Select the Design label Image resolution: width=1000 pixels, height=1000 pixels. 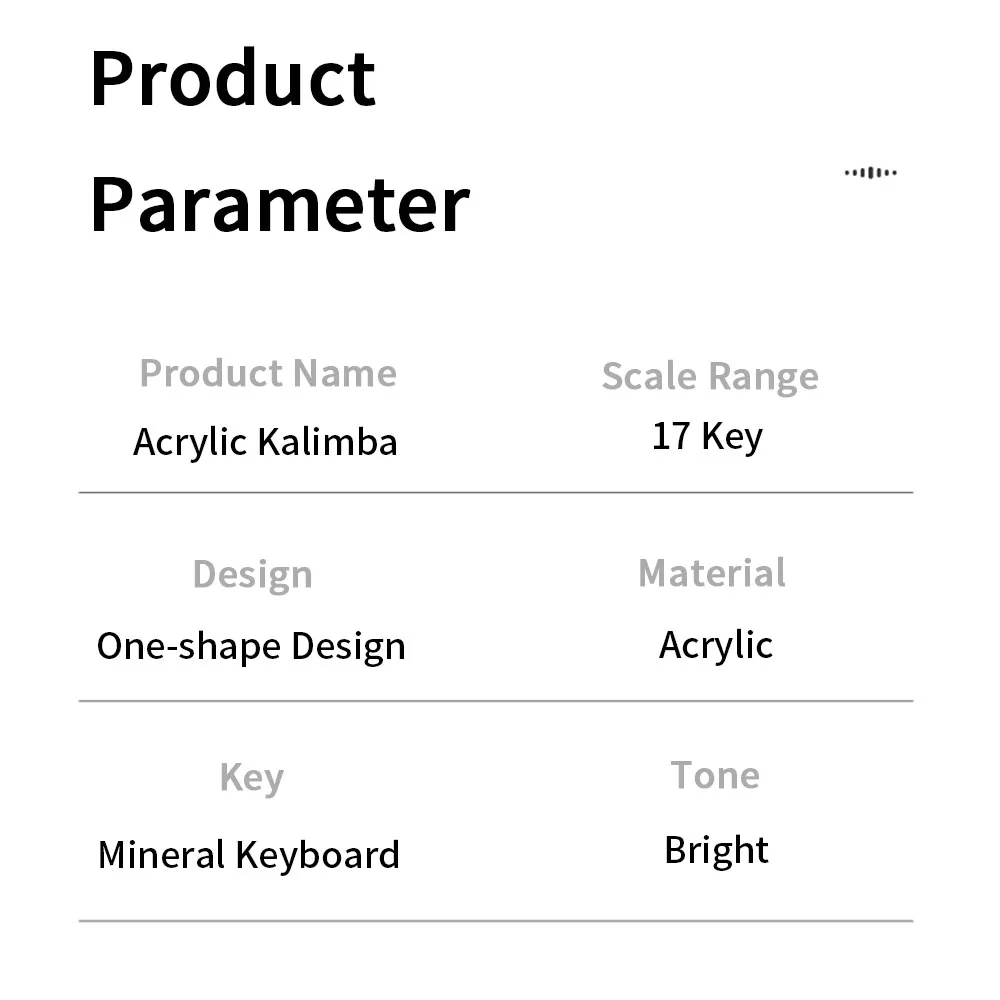(253, 575)
